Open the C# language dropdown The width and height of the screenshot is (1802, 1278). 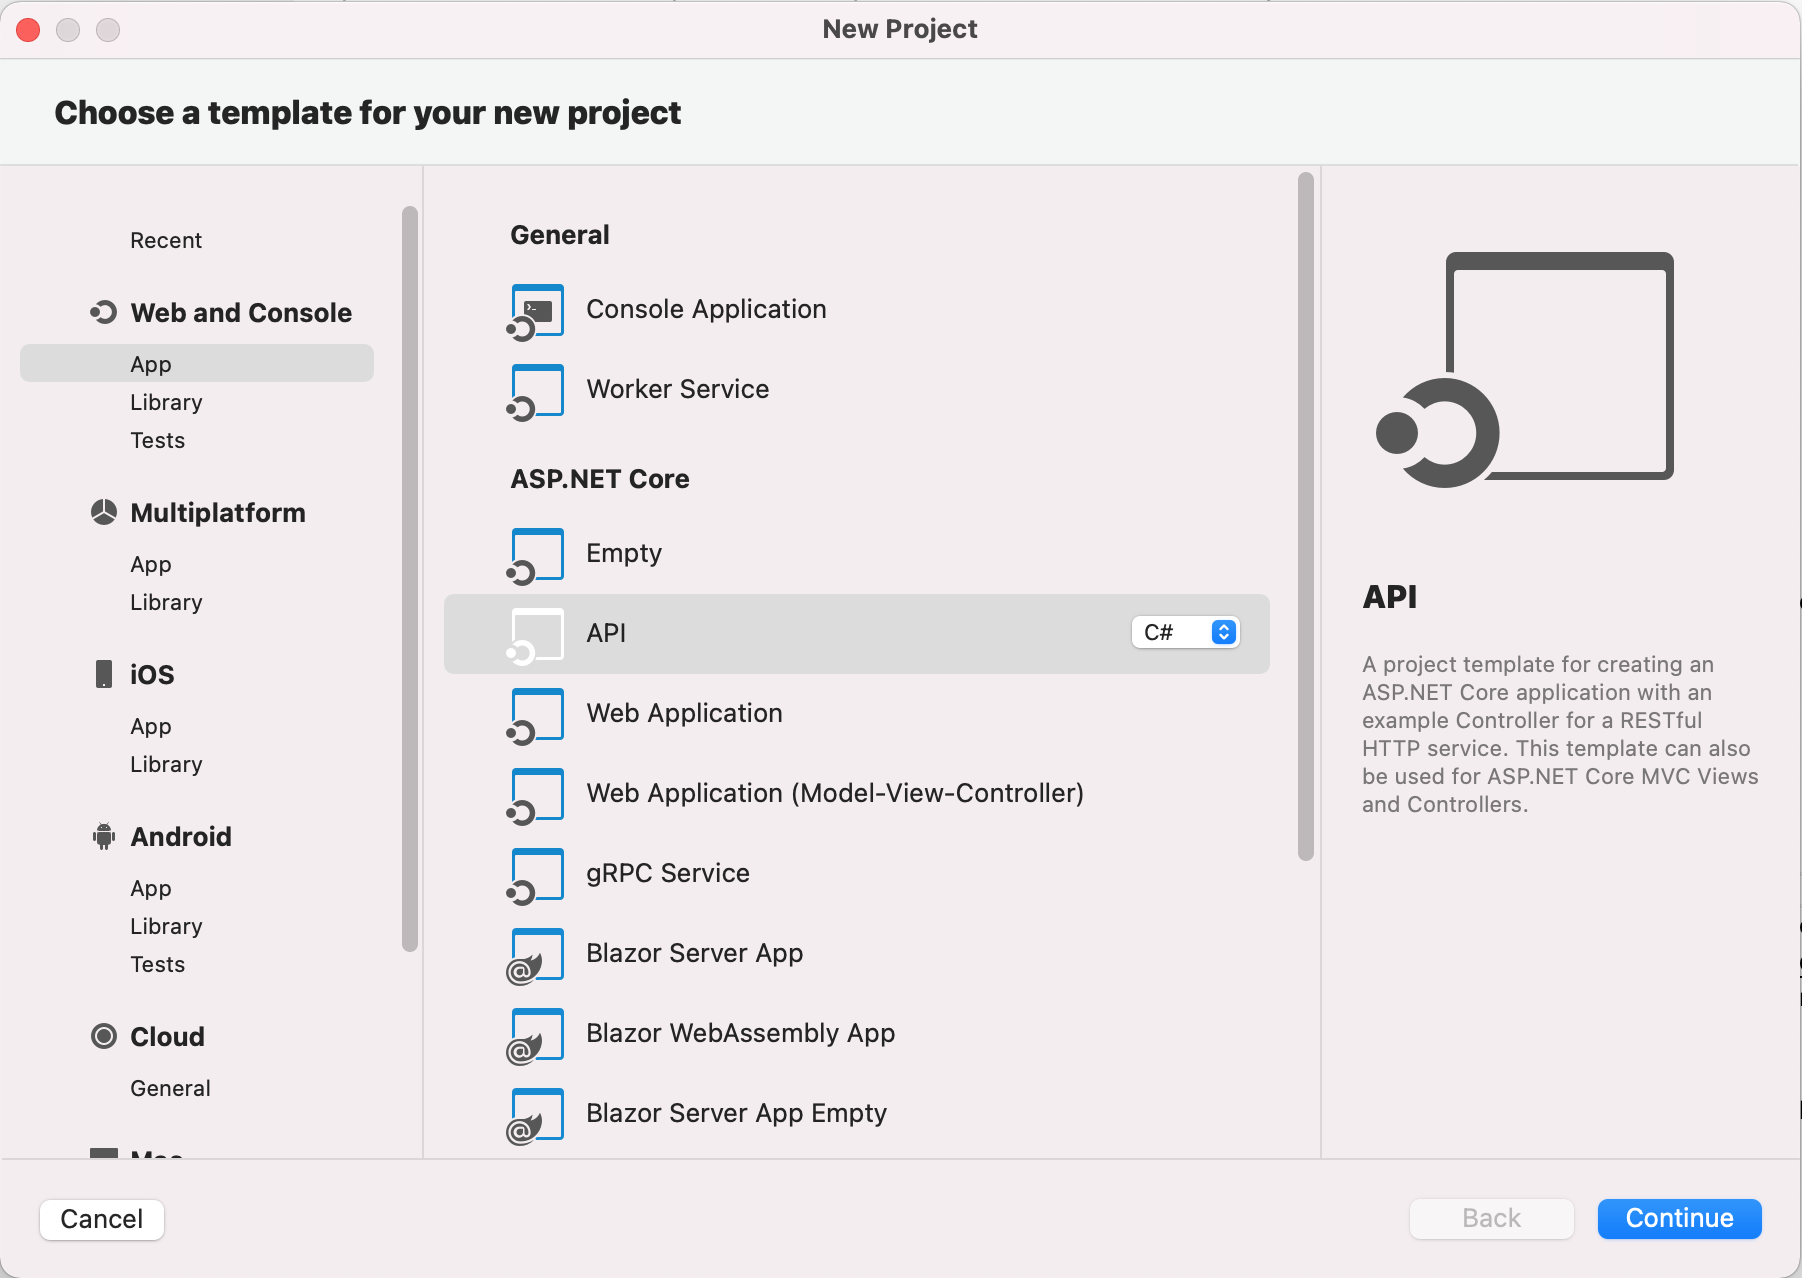[1186, 632]
